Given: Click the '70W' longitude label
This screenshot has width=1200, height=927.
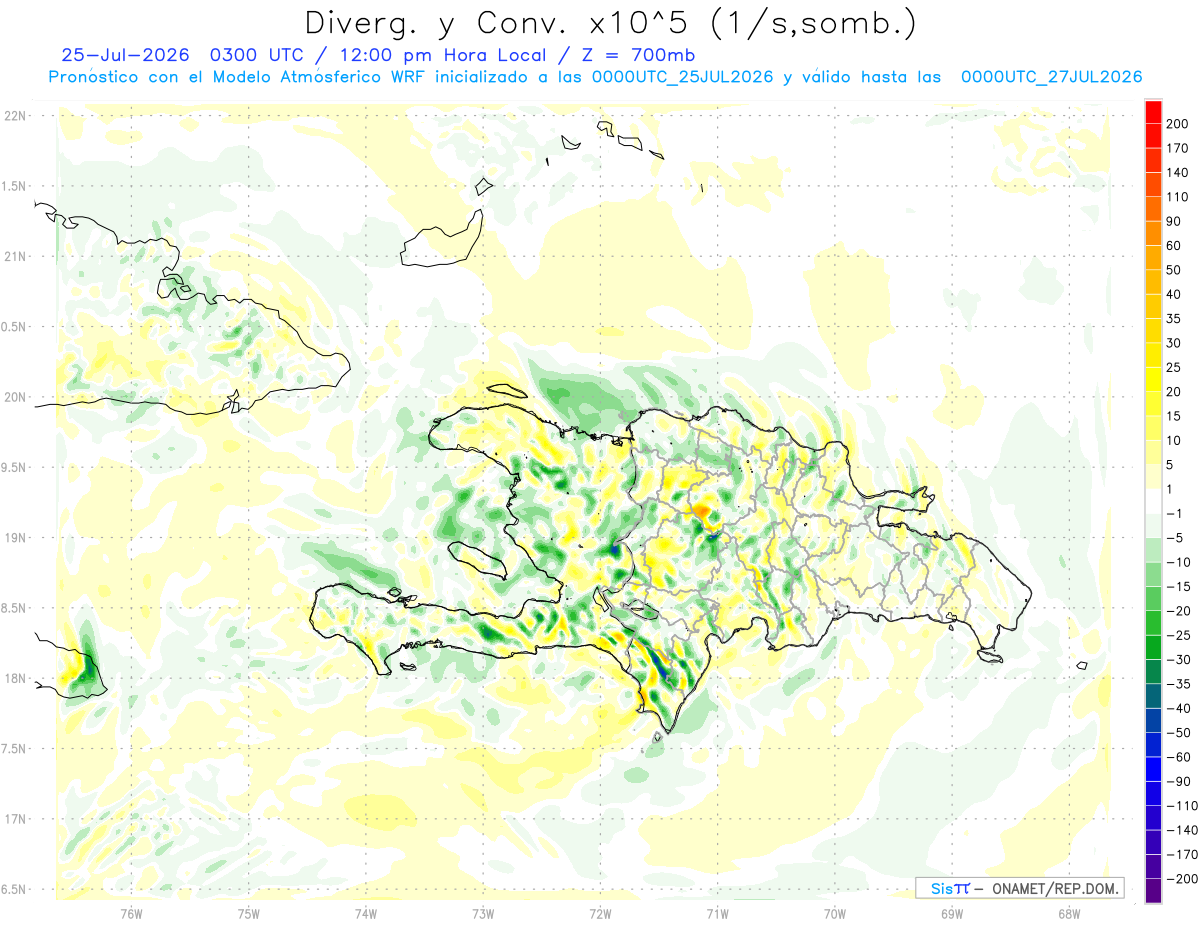Looking at the screenshot, I should pos(834,913).
